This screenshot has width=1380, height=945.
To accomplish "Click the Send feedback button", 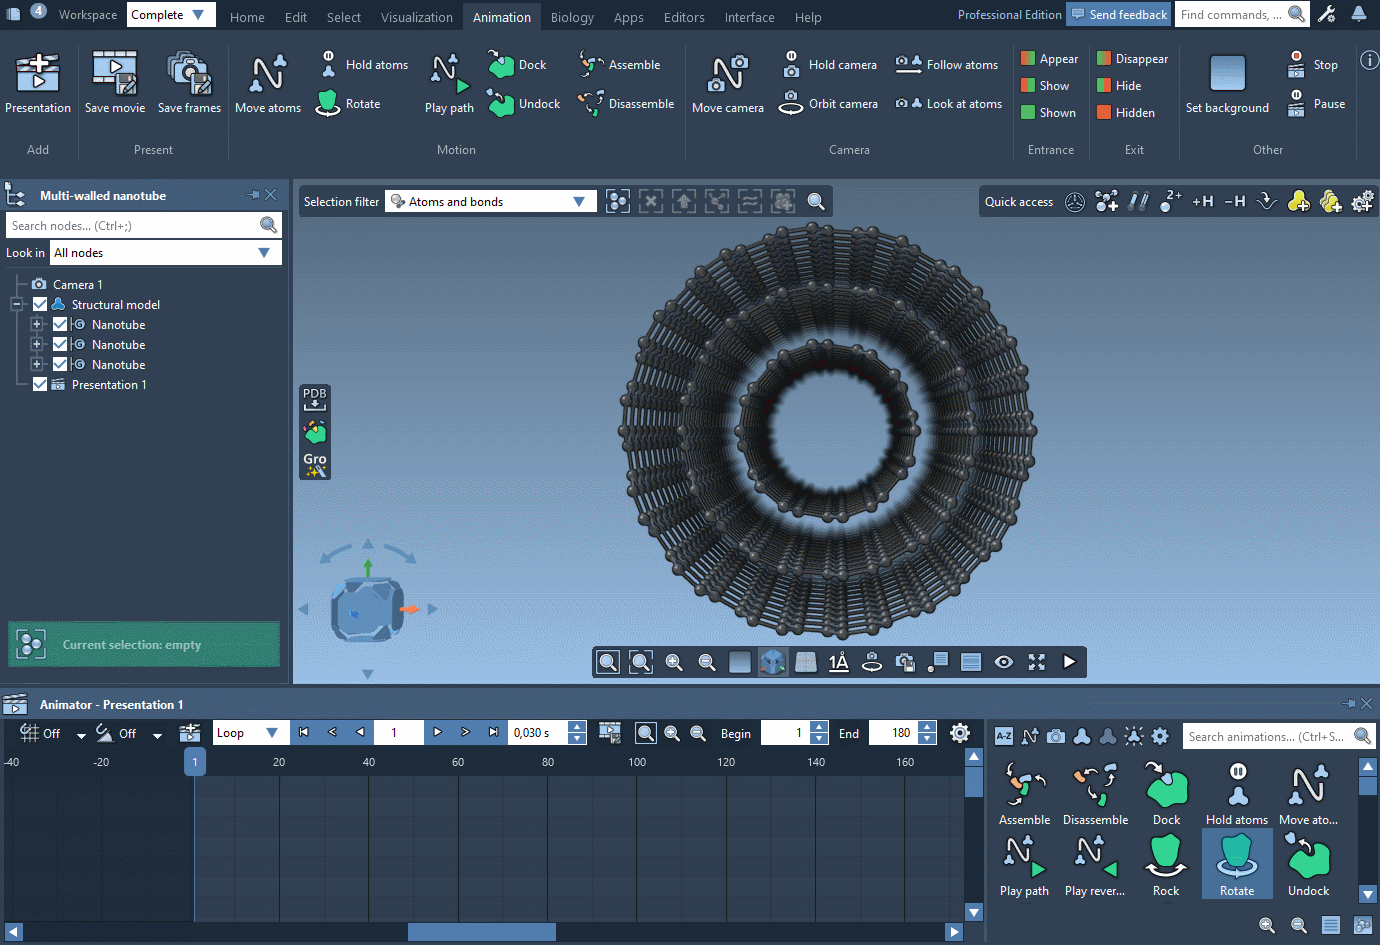I will [x=1118, y=14].
